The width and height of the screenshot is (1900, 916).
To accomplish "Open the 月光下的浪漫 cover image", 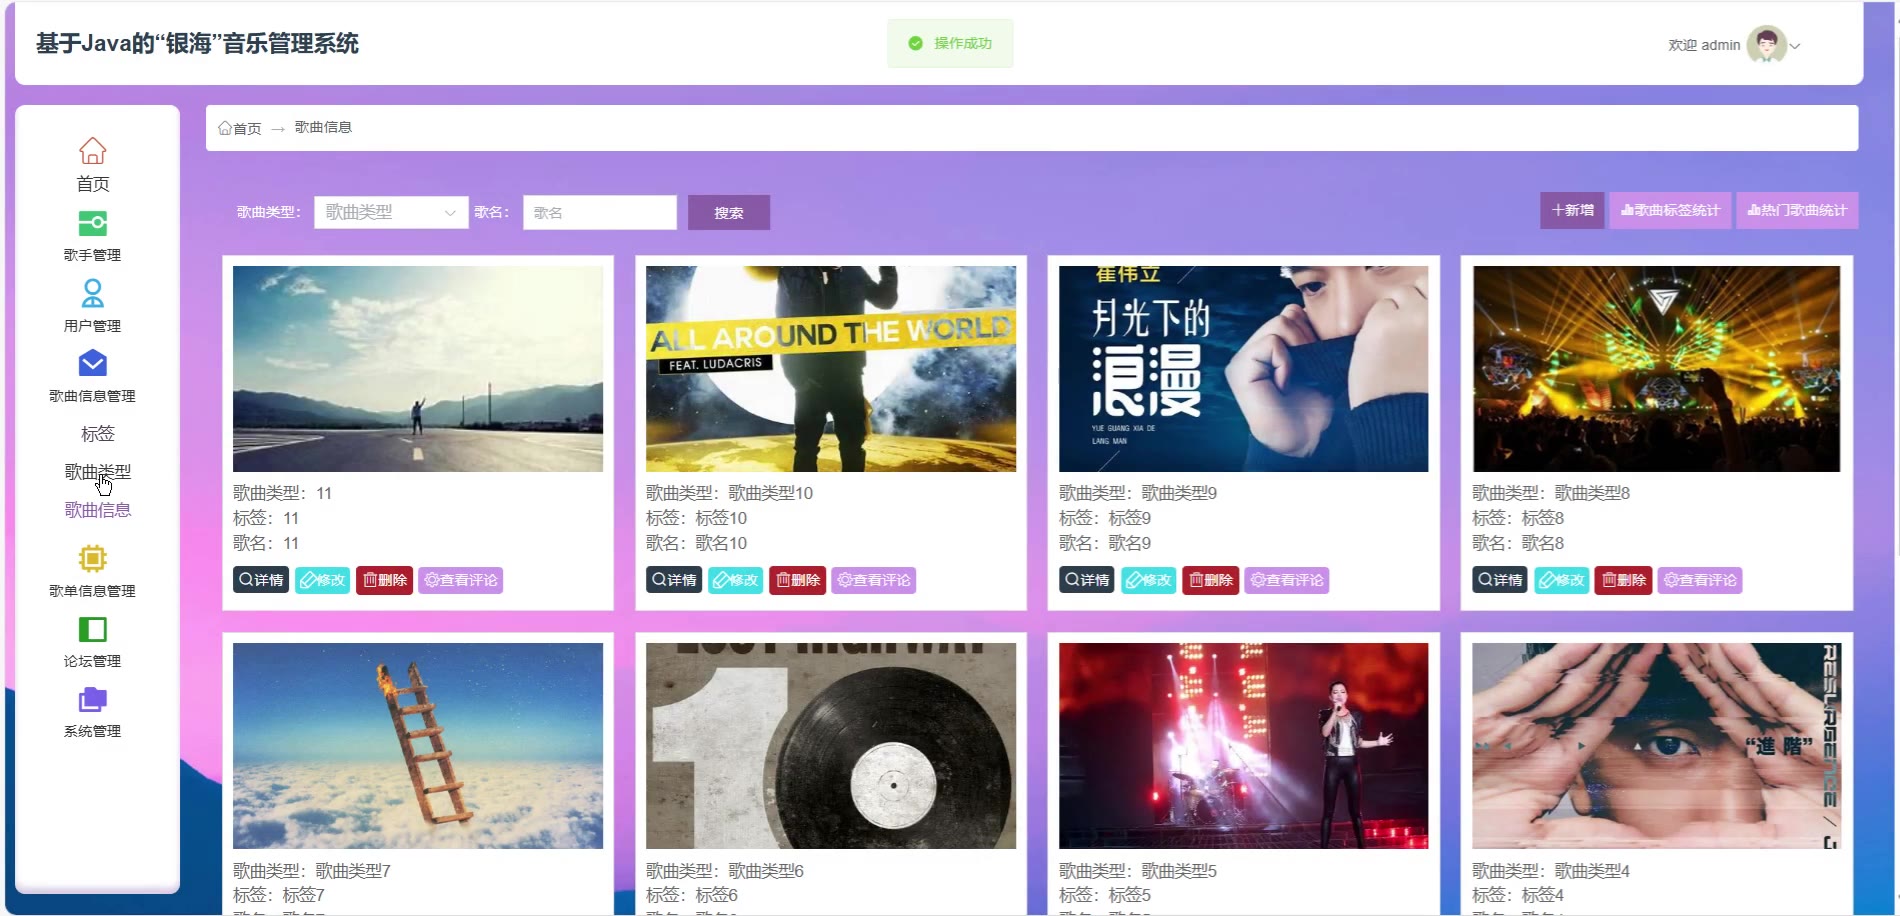I will coord(1244,369).
